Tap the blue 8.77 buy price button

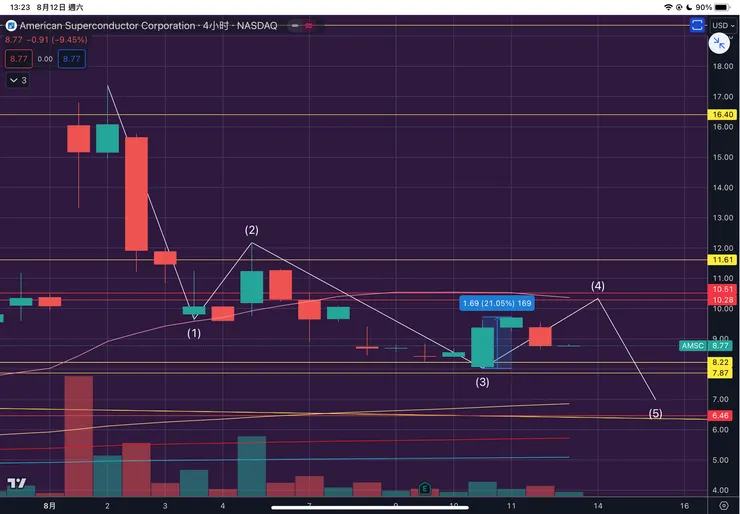[x=72, y=59]
